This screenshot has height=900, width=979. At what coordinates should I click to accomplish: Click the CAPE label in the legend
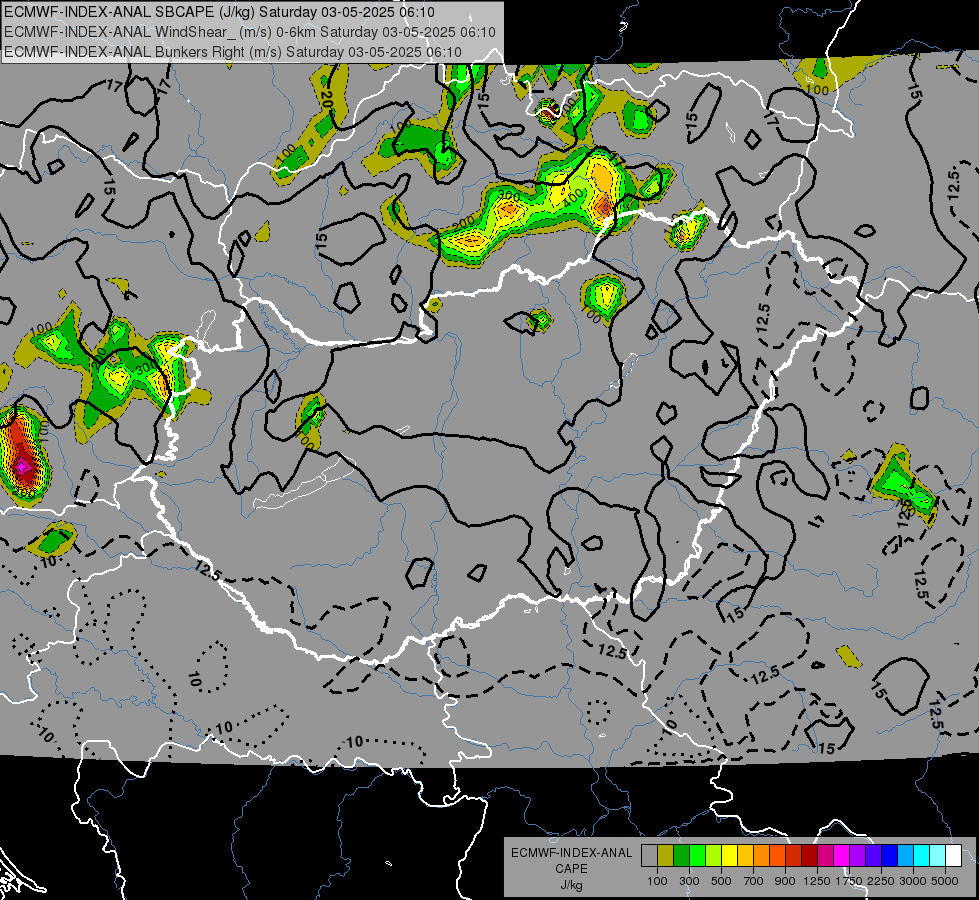pos(571,869)
